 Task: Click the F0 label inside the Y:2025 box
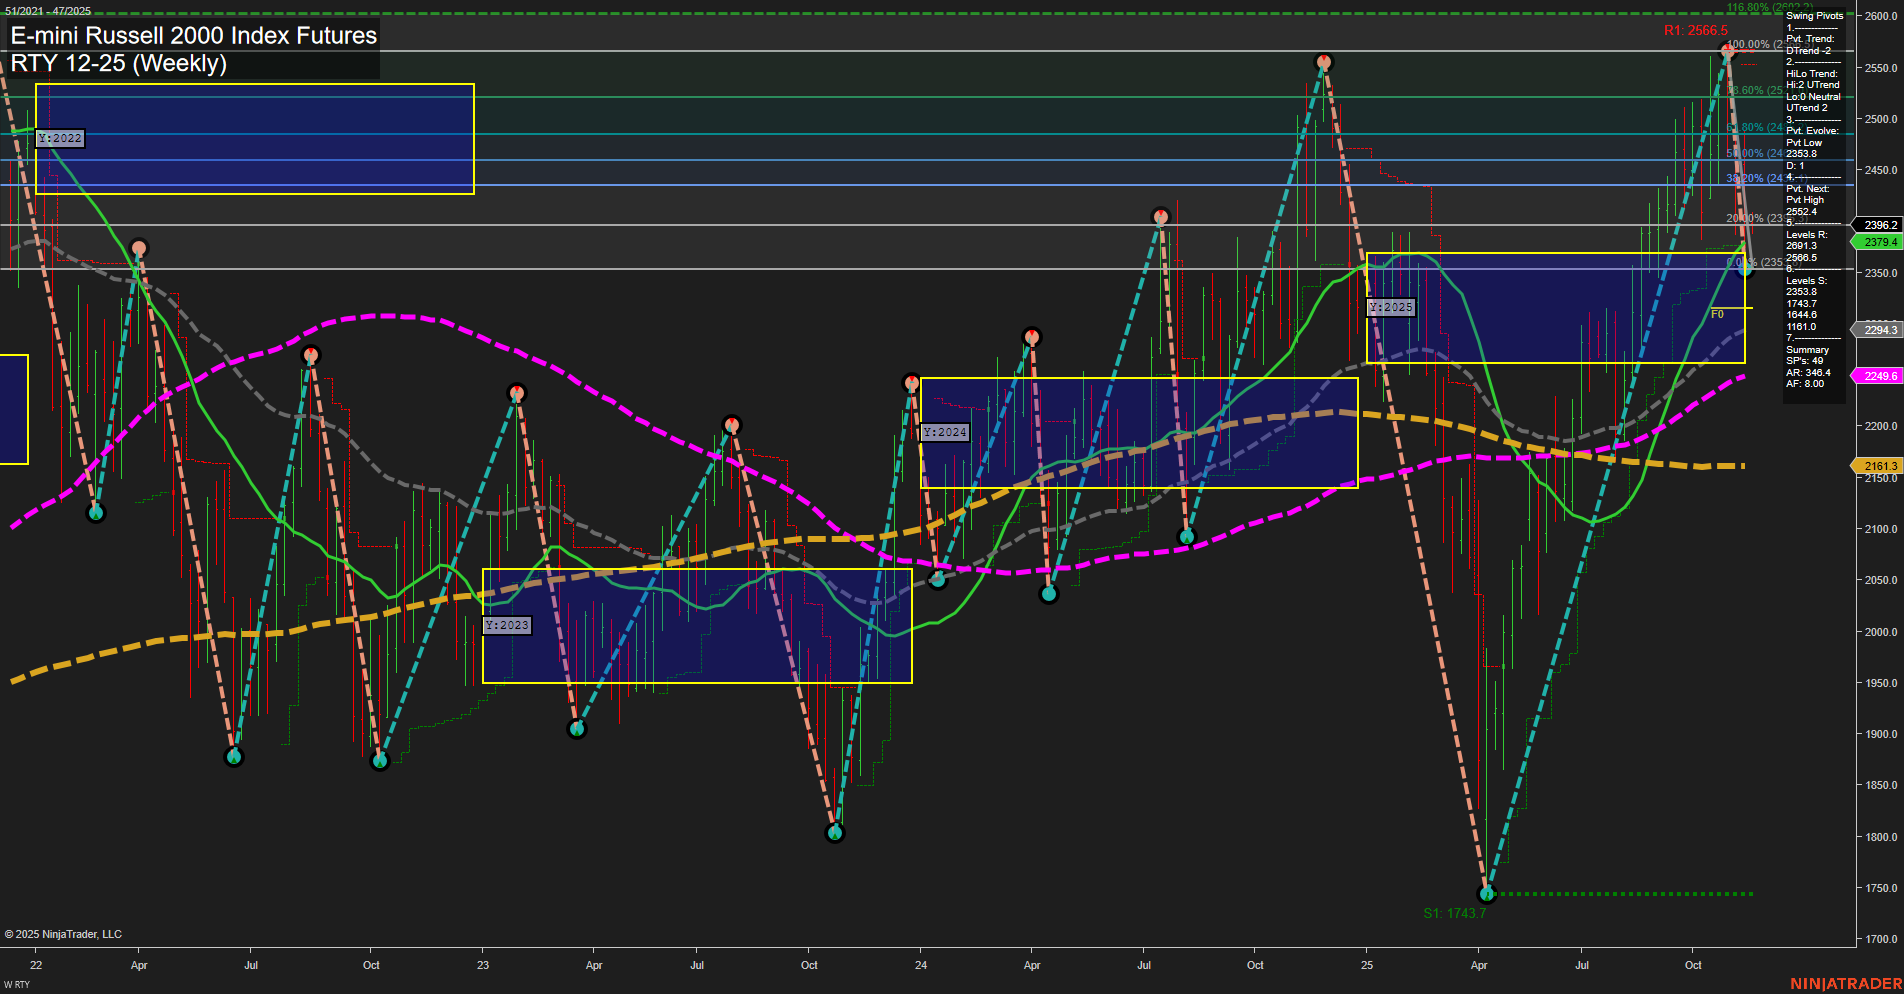pos(1717,312)
